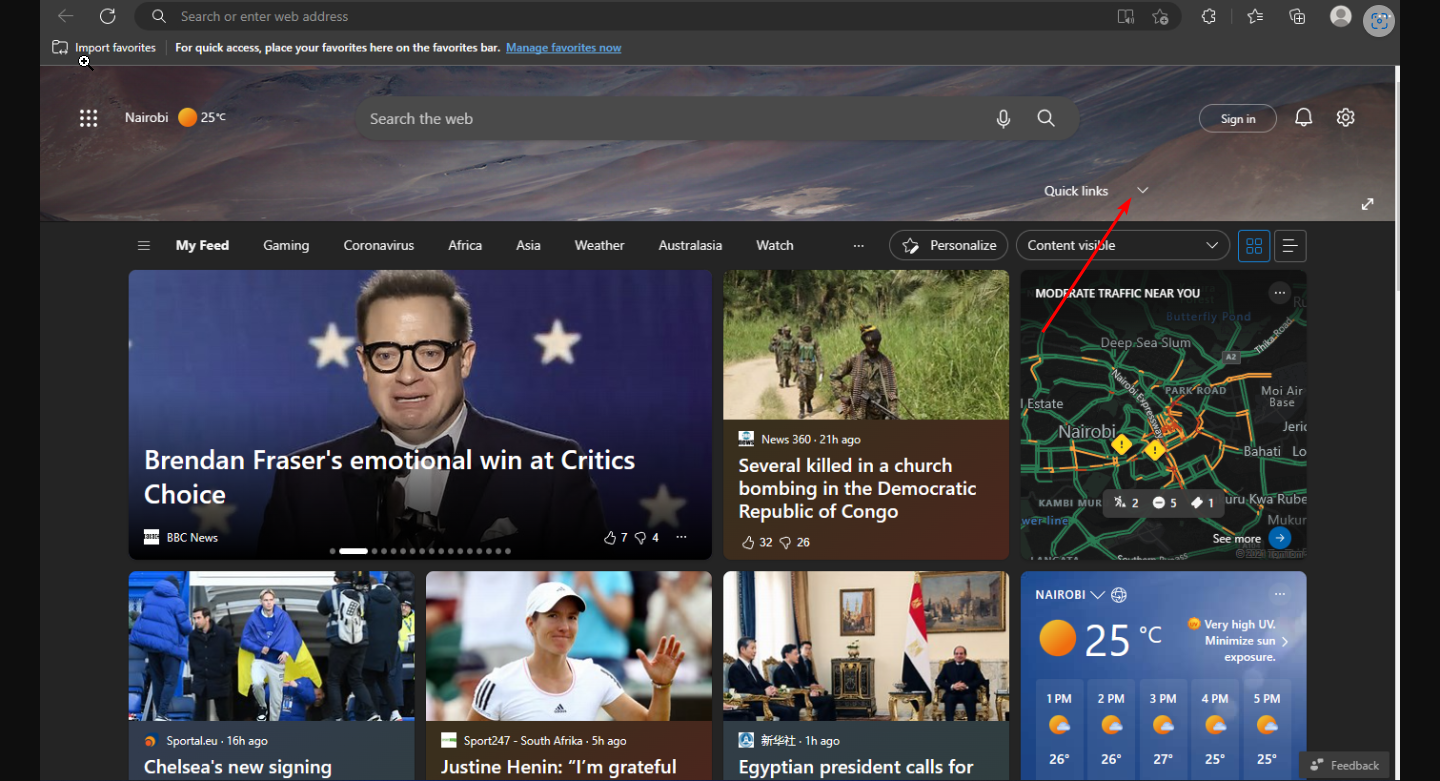1440x781 pixels.
Task: Go to the Asia tab
Action: [x=528, y=245]
